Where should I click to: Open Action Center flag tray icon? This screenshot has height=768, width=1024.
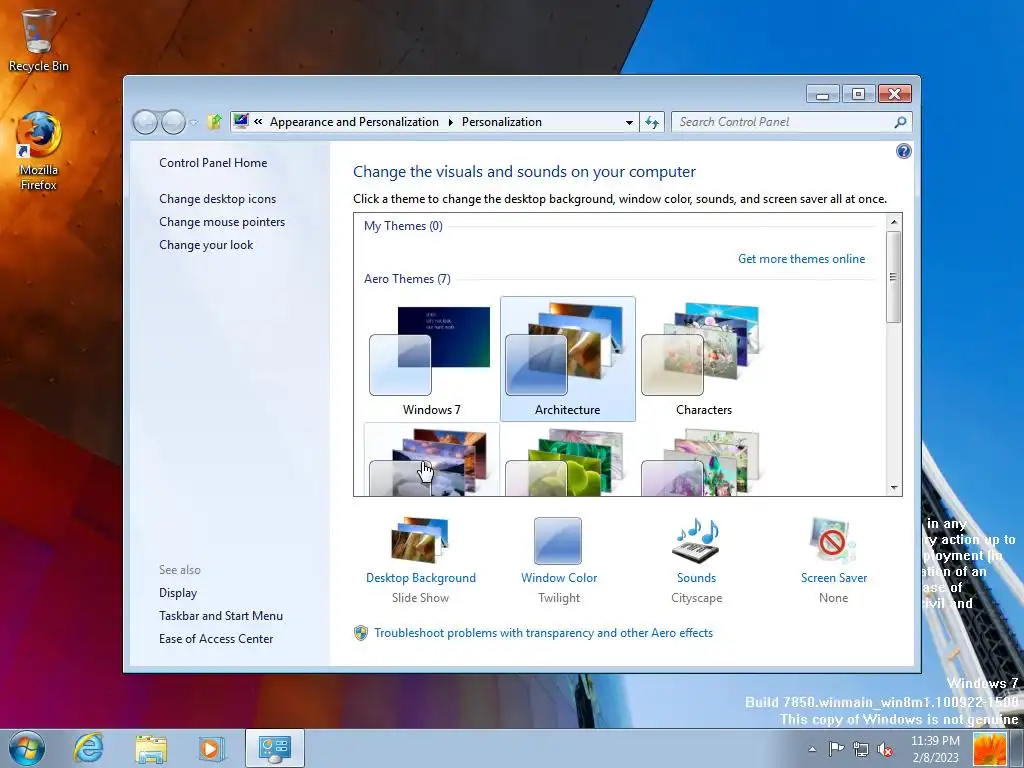[836, 749]
